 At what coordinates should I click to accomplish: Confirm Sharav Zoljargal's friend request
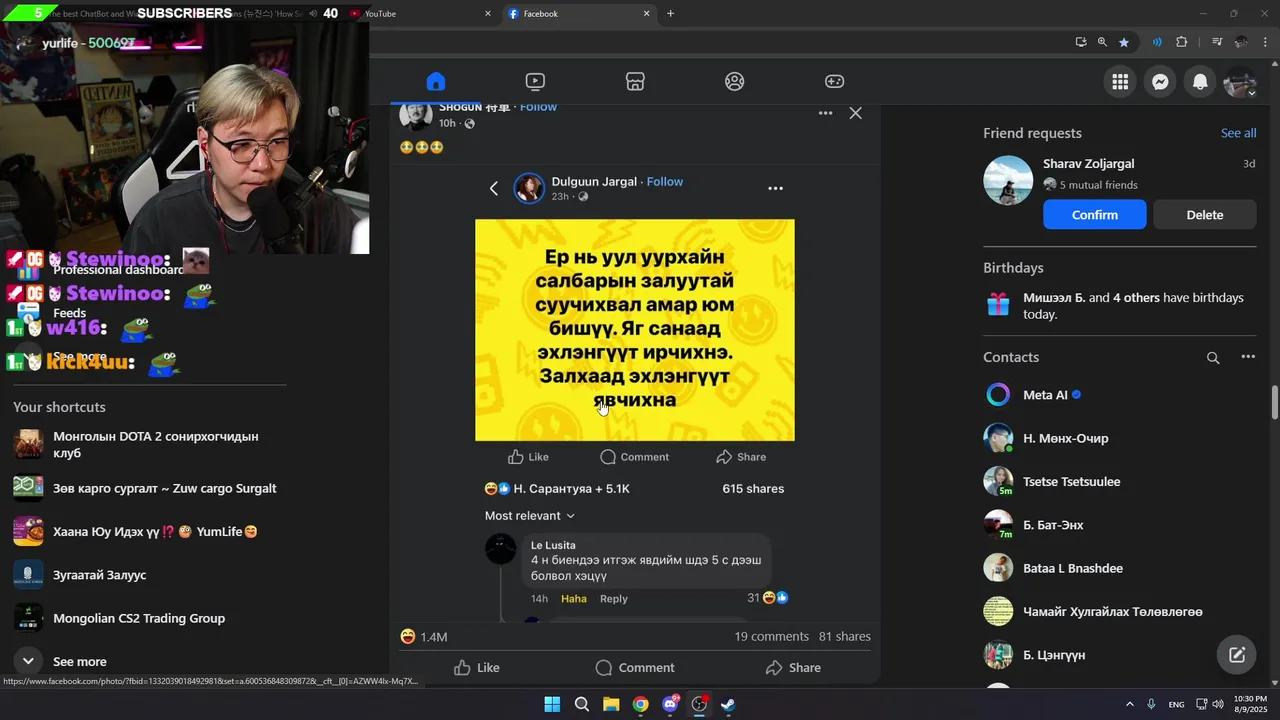[x=1095, y=215]
